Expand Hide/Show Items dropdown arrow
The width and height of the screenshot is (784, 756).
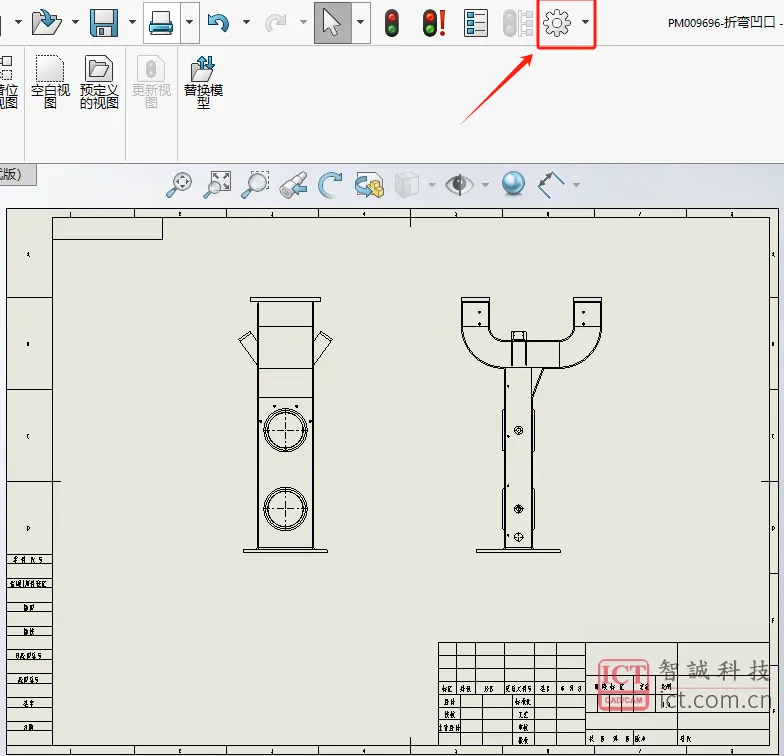click(485, 185)
